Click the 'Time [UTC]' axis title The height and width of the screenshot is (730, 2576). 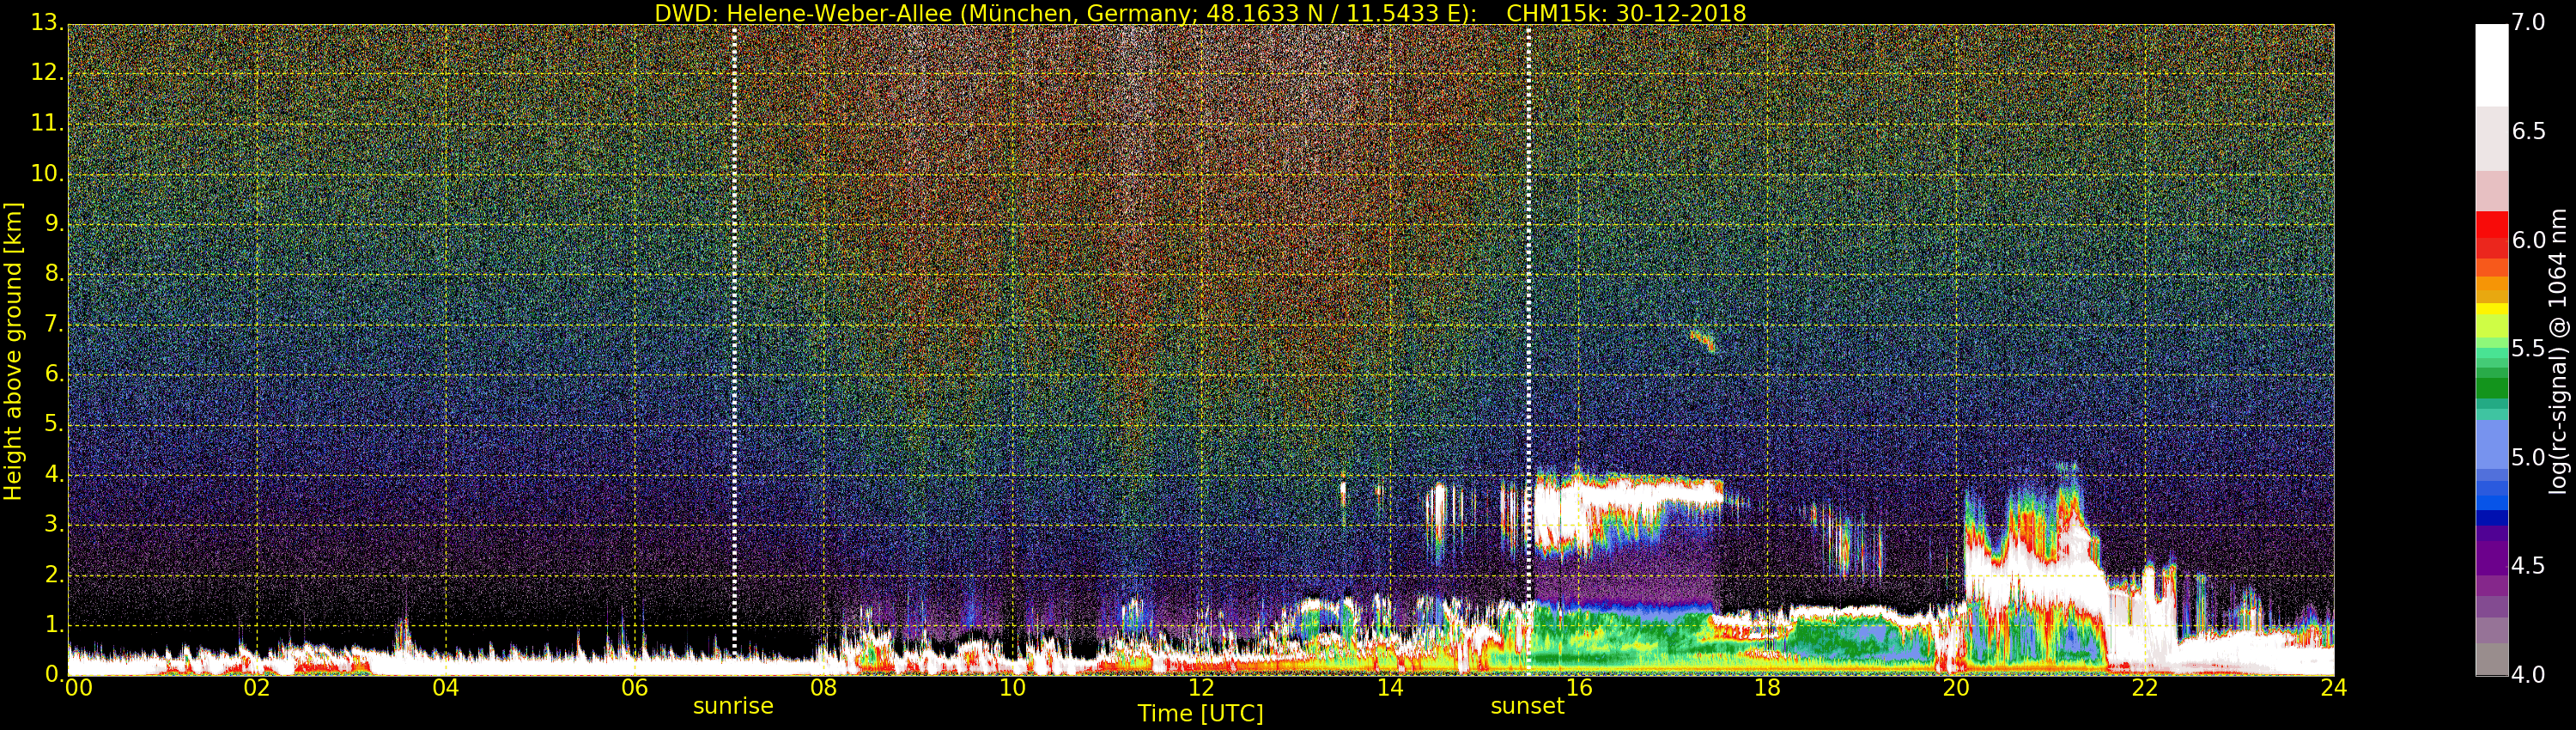[1200, 714]
